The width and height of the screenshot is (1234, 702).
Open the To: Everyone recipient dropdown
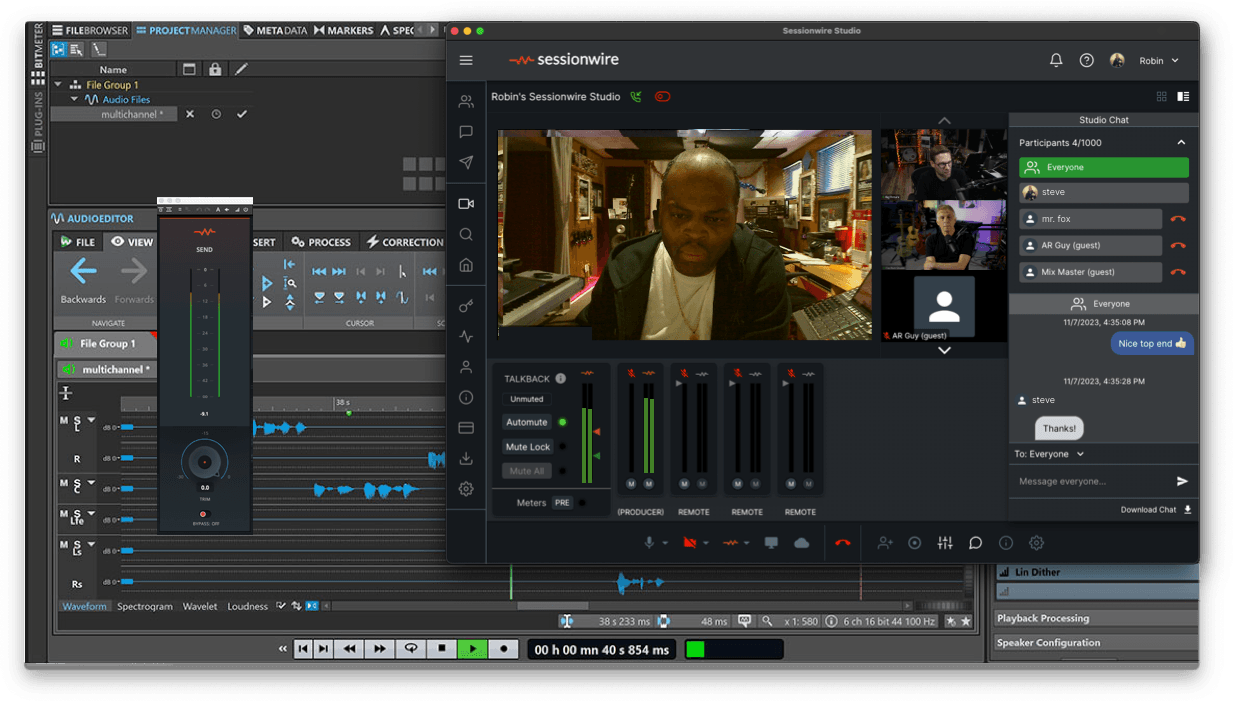[1049, 454]
